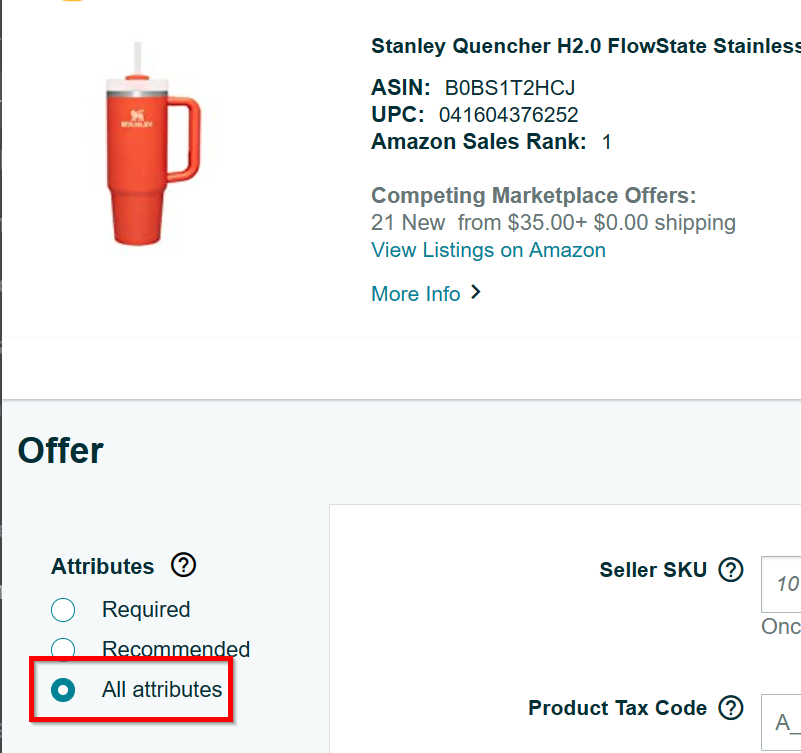Click the Product Tax Code help icon
801x753 pixels.
[x=732, y=708]
